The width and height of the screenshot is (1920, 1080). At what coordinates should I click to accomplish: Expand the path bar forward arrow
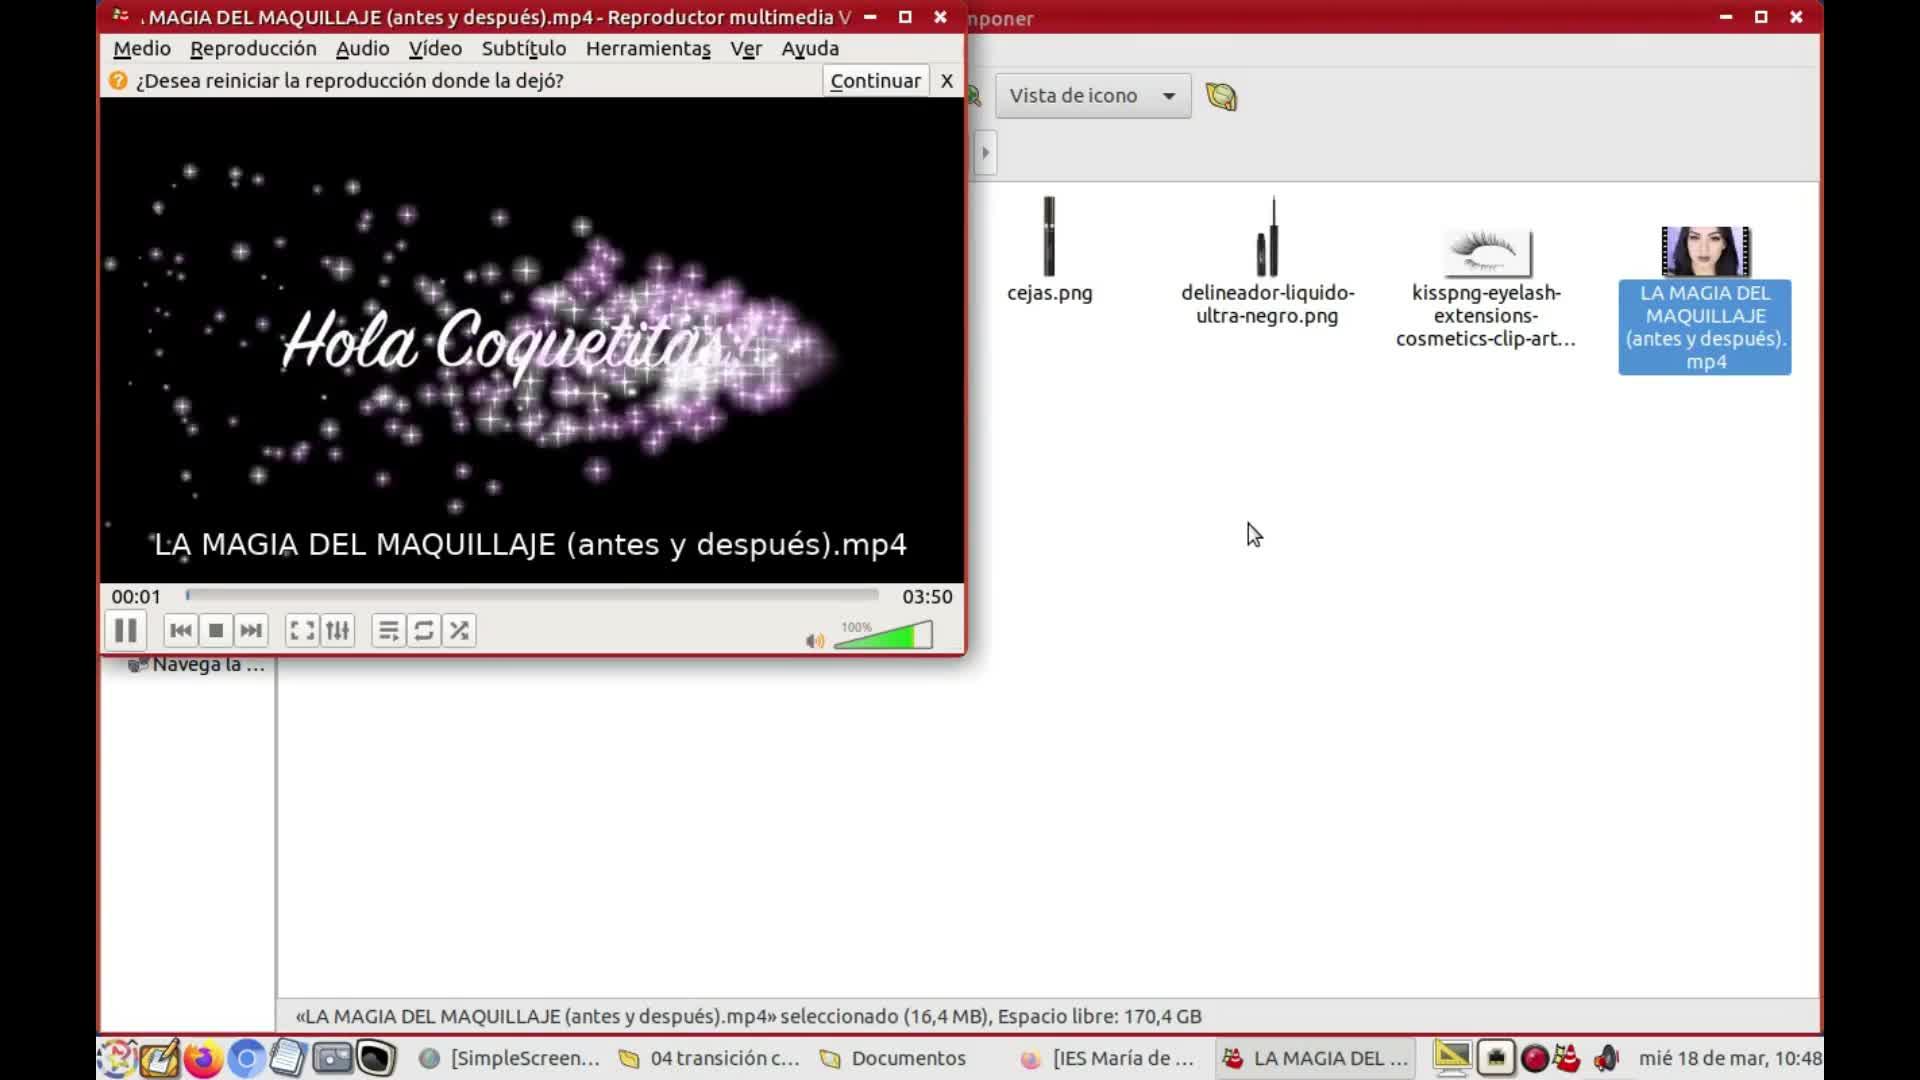985,153
